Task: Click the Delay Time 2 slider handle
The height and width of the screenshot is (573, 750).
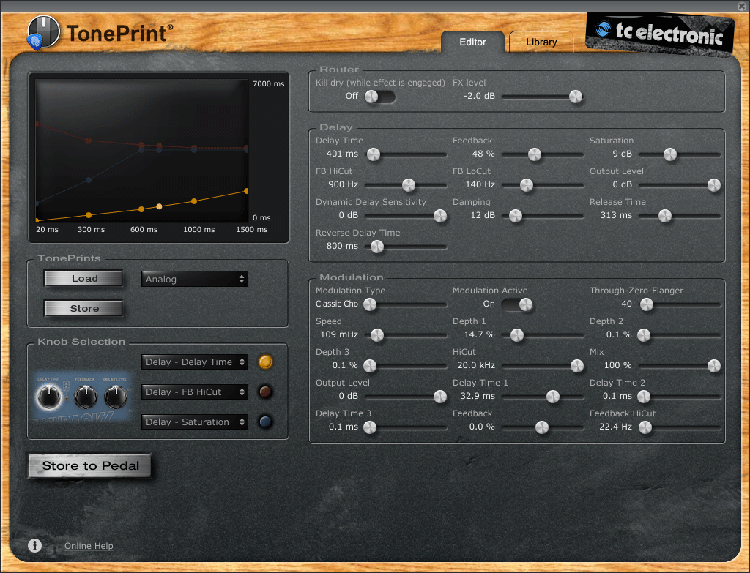Action: (643, 397)
